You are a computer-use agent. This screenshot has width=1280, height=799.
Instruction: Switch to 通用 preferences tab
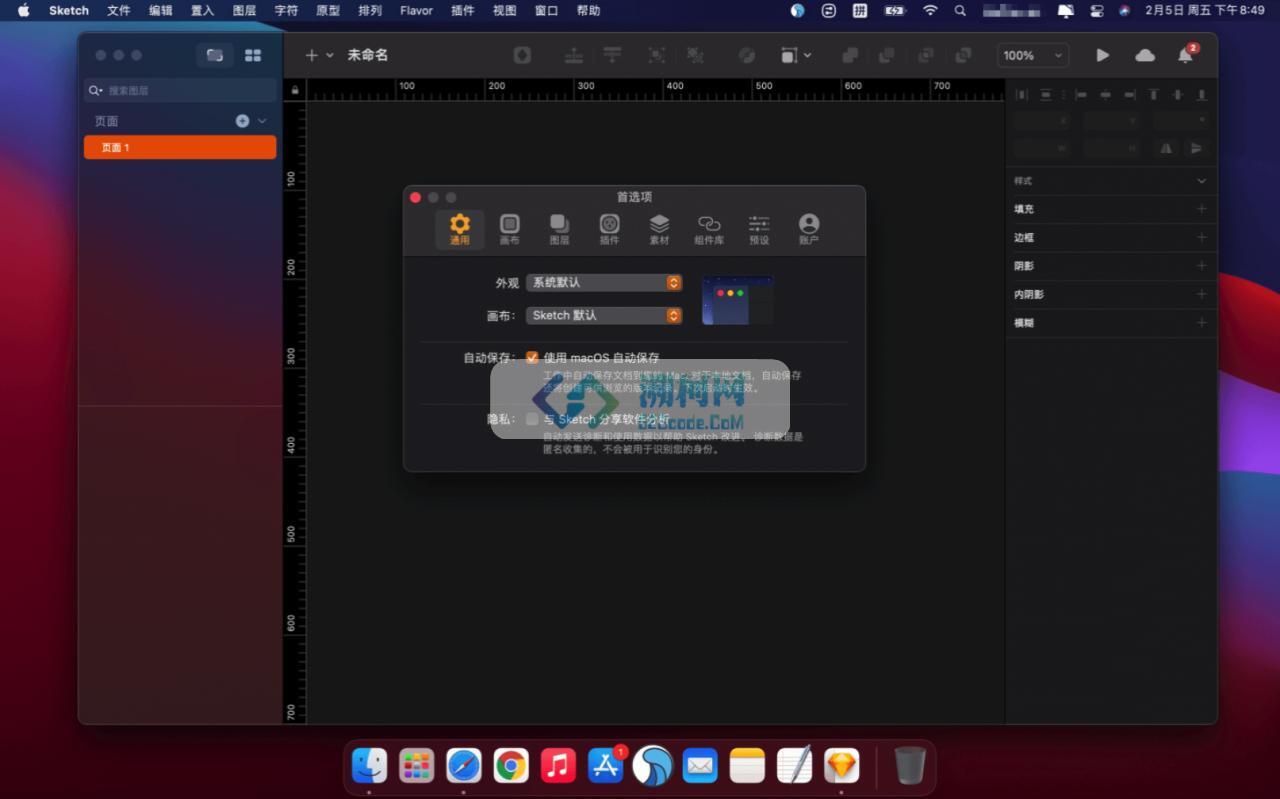tap(460, 229)
